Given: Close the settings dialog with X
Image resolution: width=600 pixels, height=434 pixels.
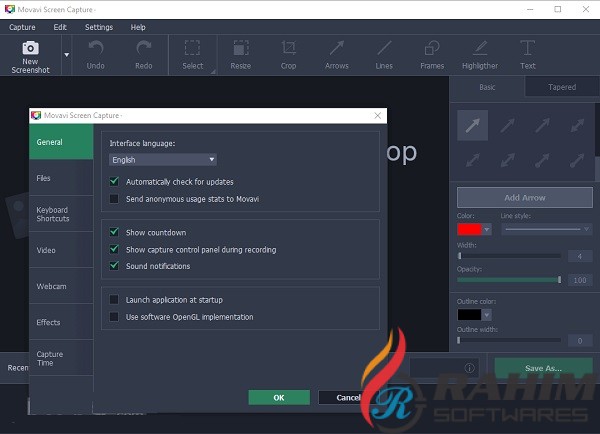Looking at the screenshot, I should coord(378,116).
